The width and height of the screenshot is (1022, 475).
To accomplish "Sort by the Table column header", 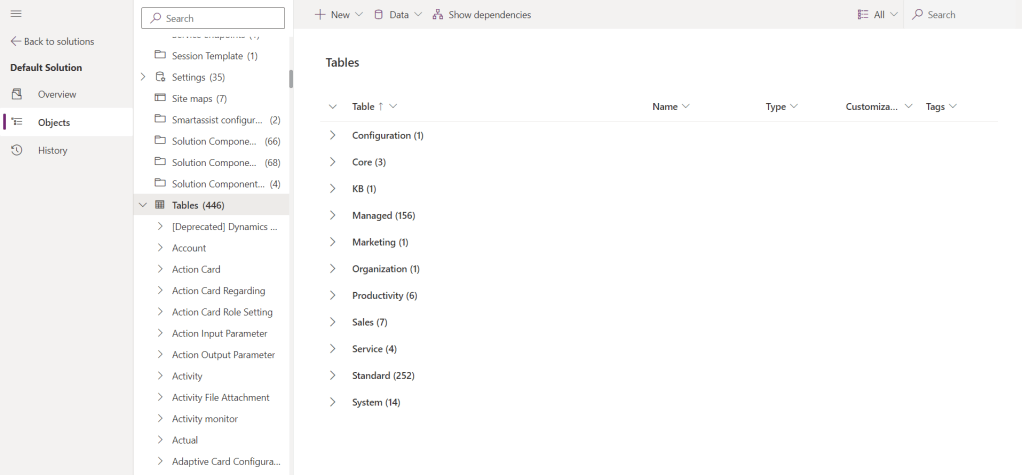I will pos(364,107).
